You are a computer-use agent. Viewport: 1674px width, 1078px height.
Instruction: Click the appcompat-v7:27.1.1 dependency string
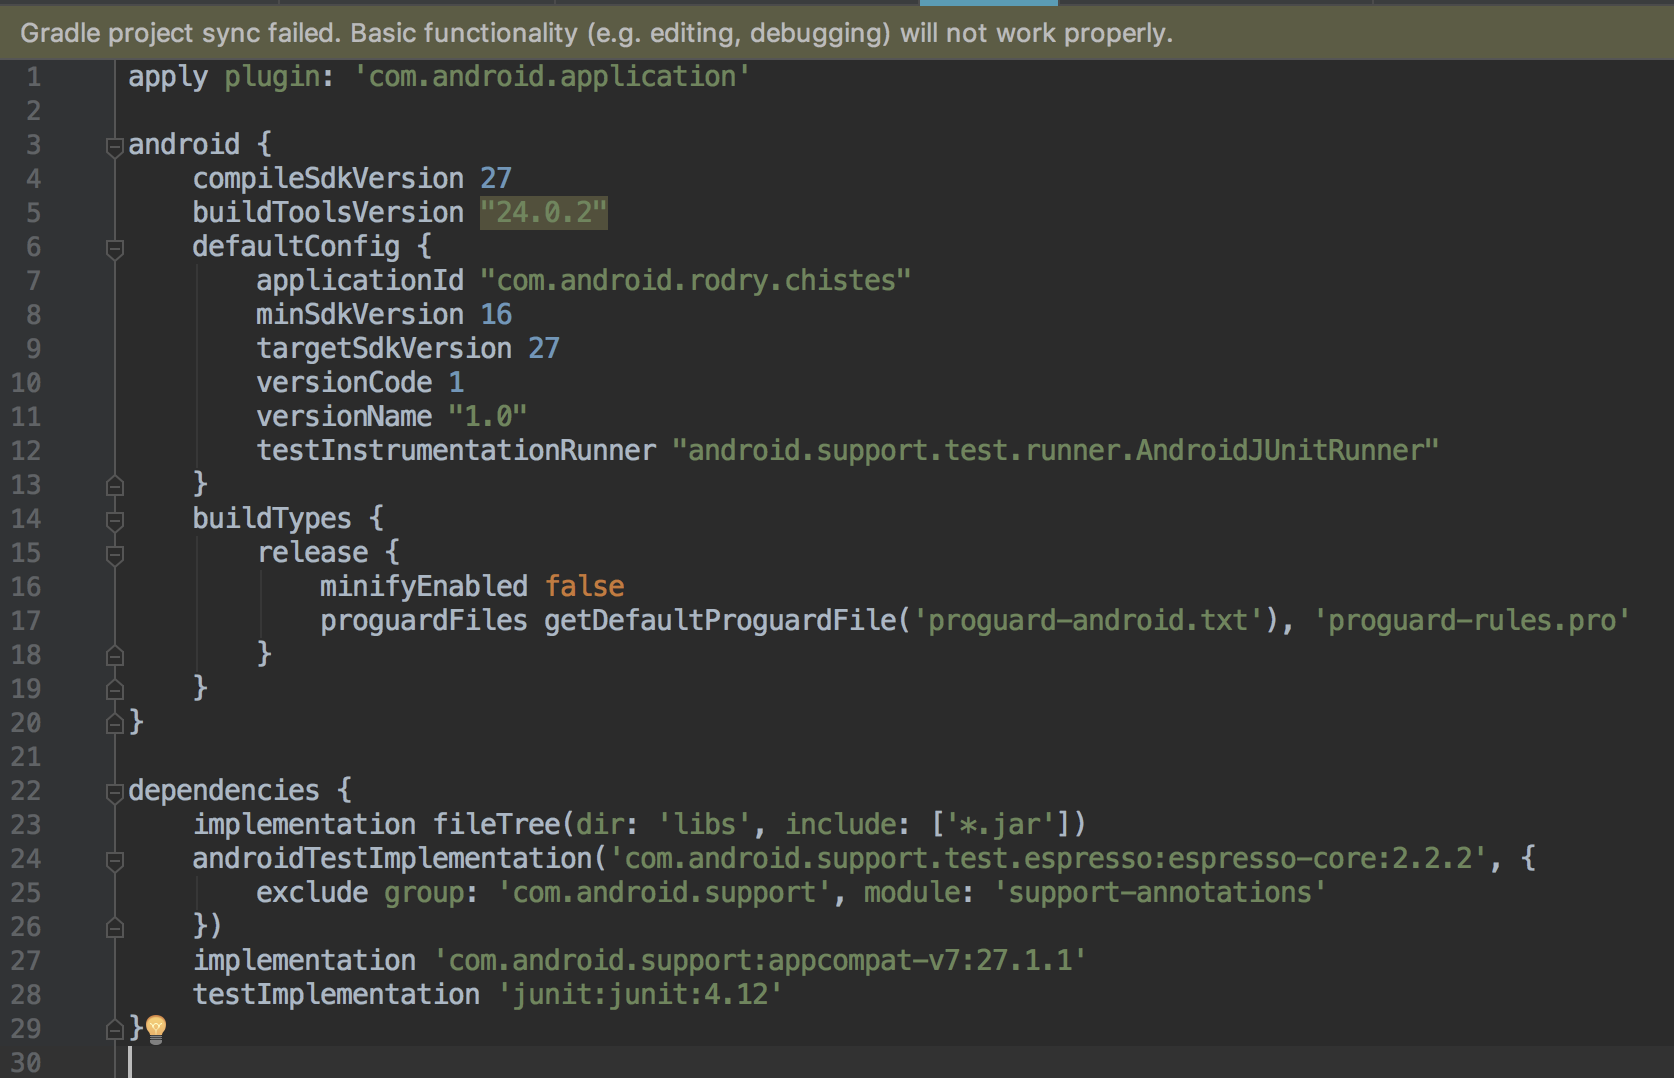(x=760, y=960)
